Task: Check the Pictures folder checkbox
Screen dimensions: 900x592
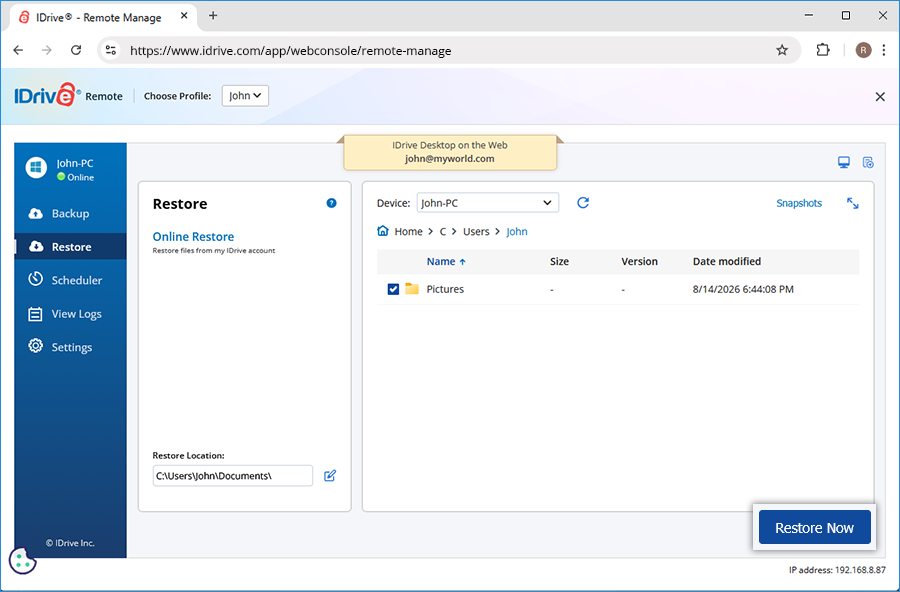Action: pos(393,289)
